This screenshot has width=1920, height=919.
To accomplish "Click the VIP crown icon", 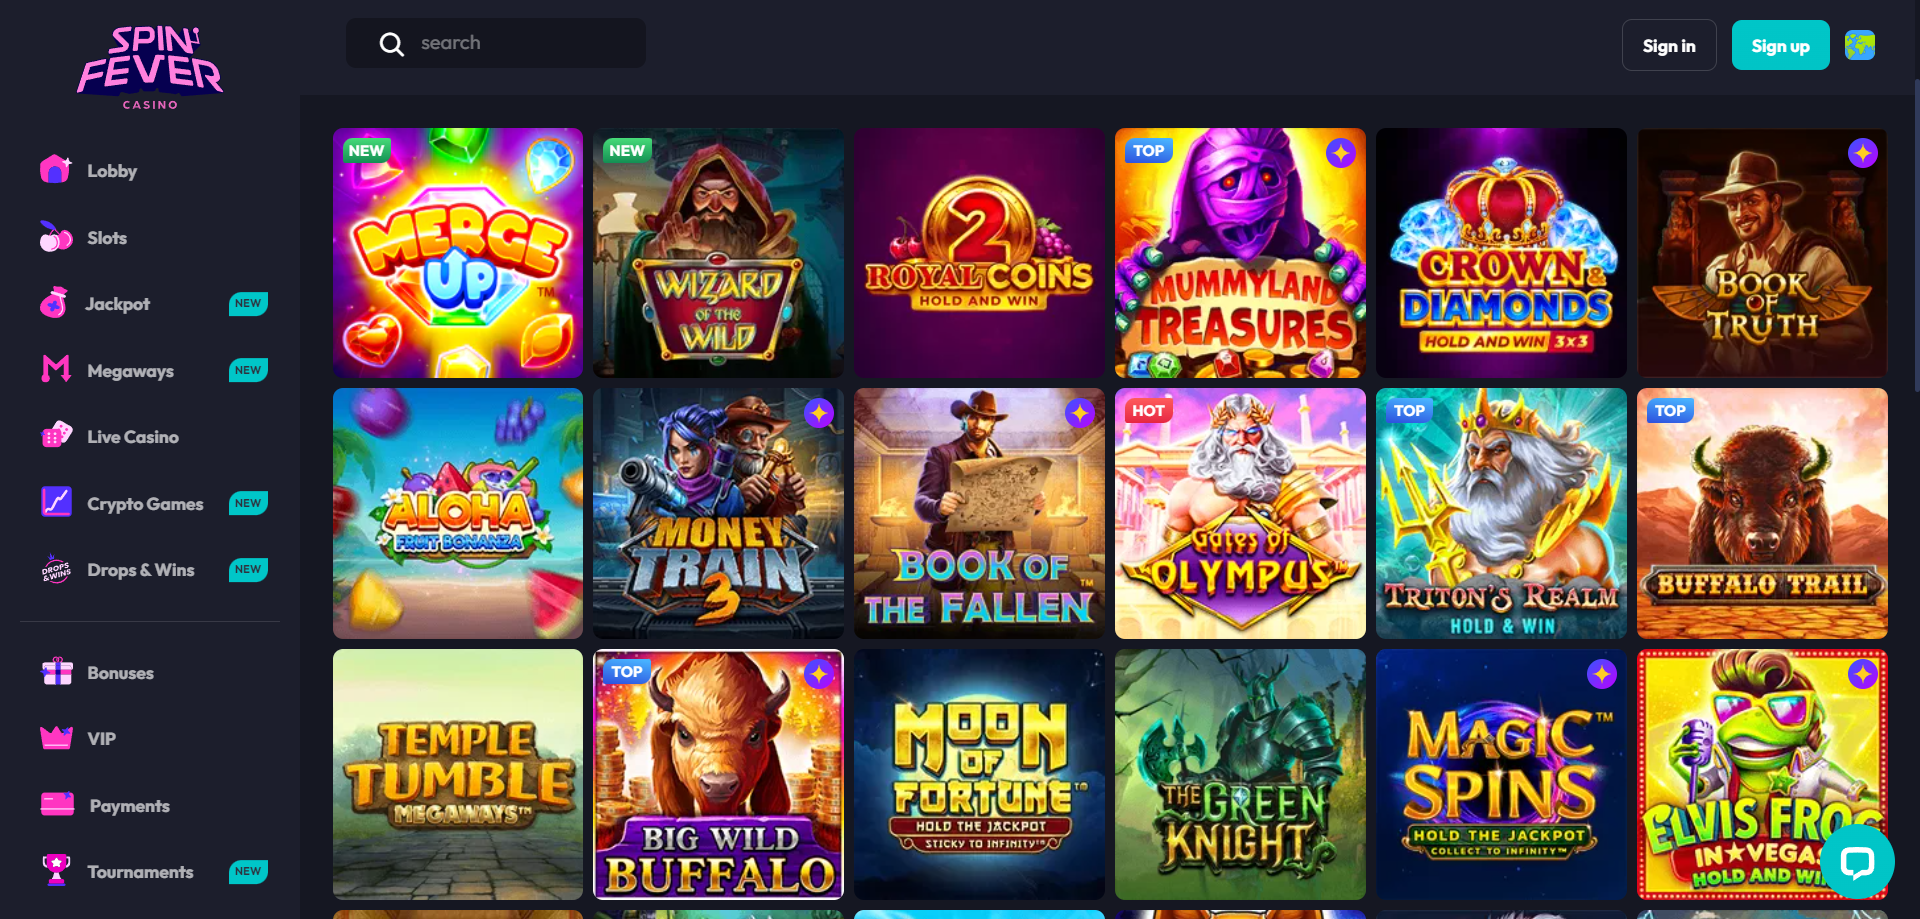I will click(x=56, y=738).
